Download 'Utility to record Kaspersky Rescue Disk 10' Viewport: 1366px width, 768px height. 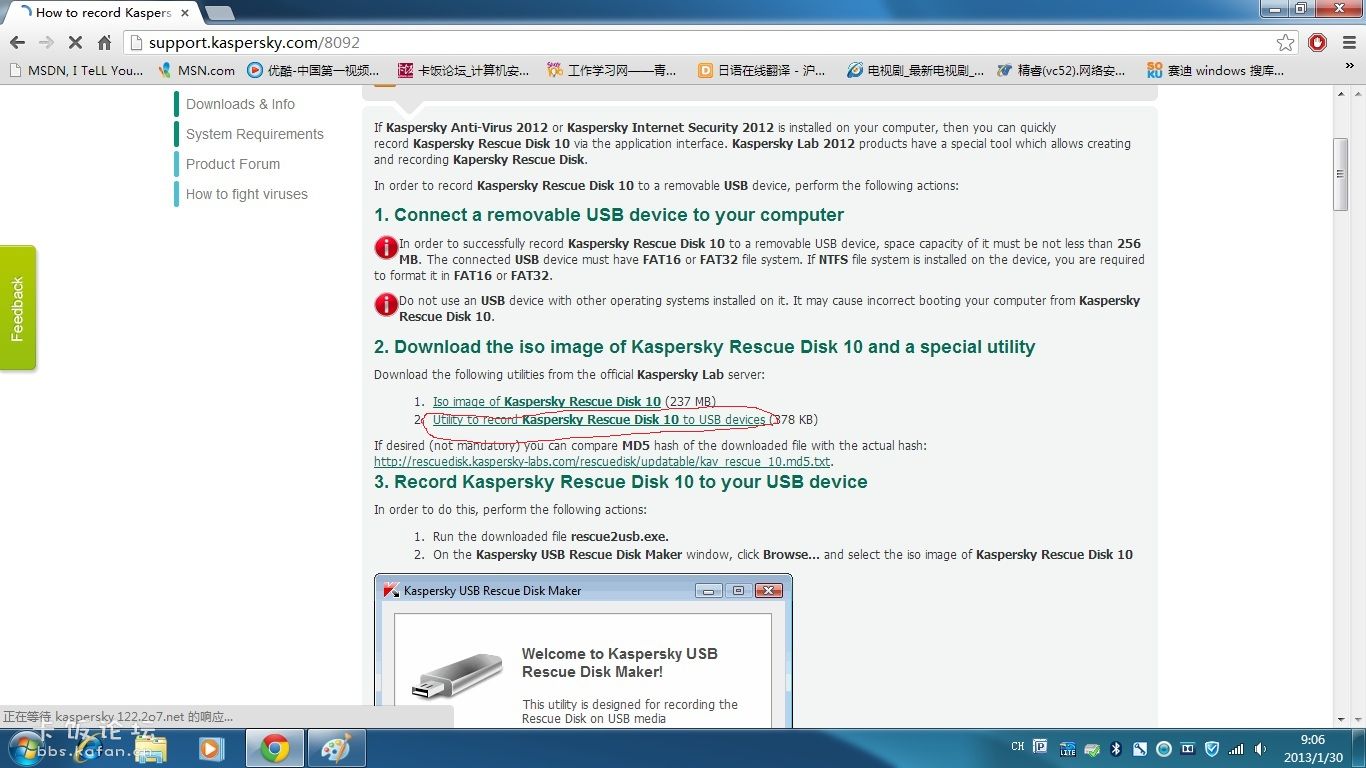(598, 420)
